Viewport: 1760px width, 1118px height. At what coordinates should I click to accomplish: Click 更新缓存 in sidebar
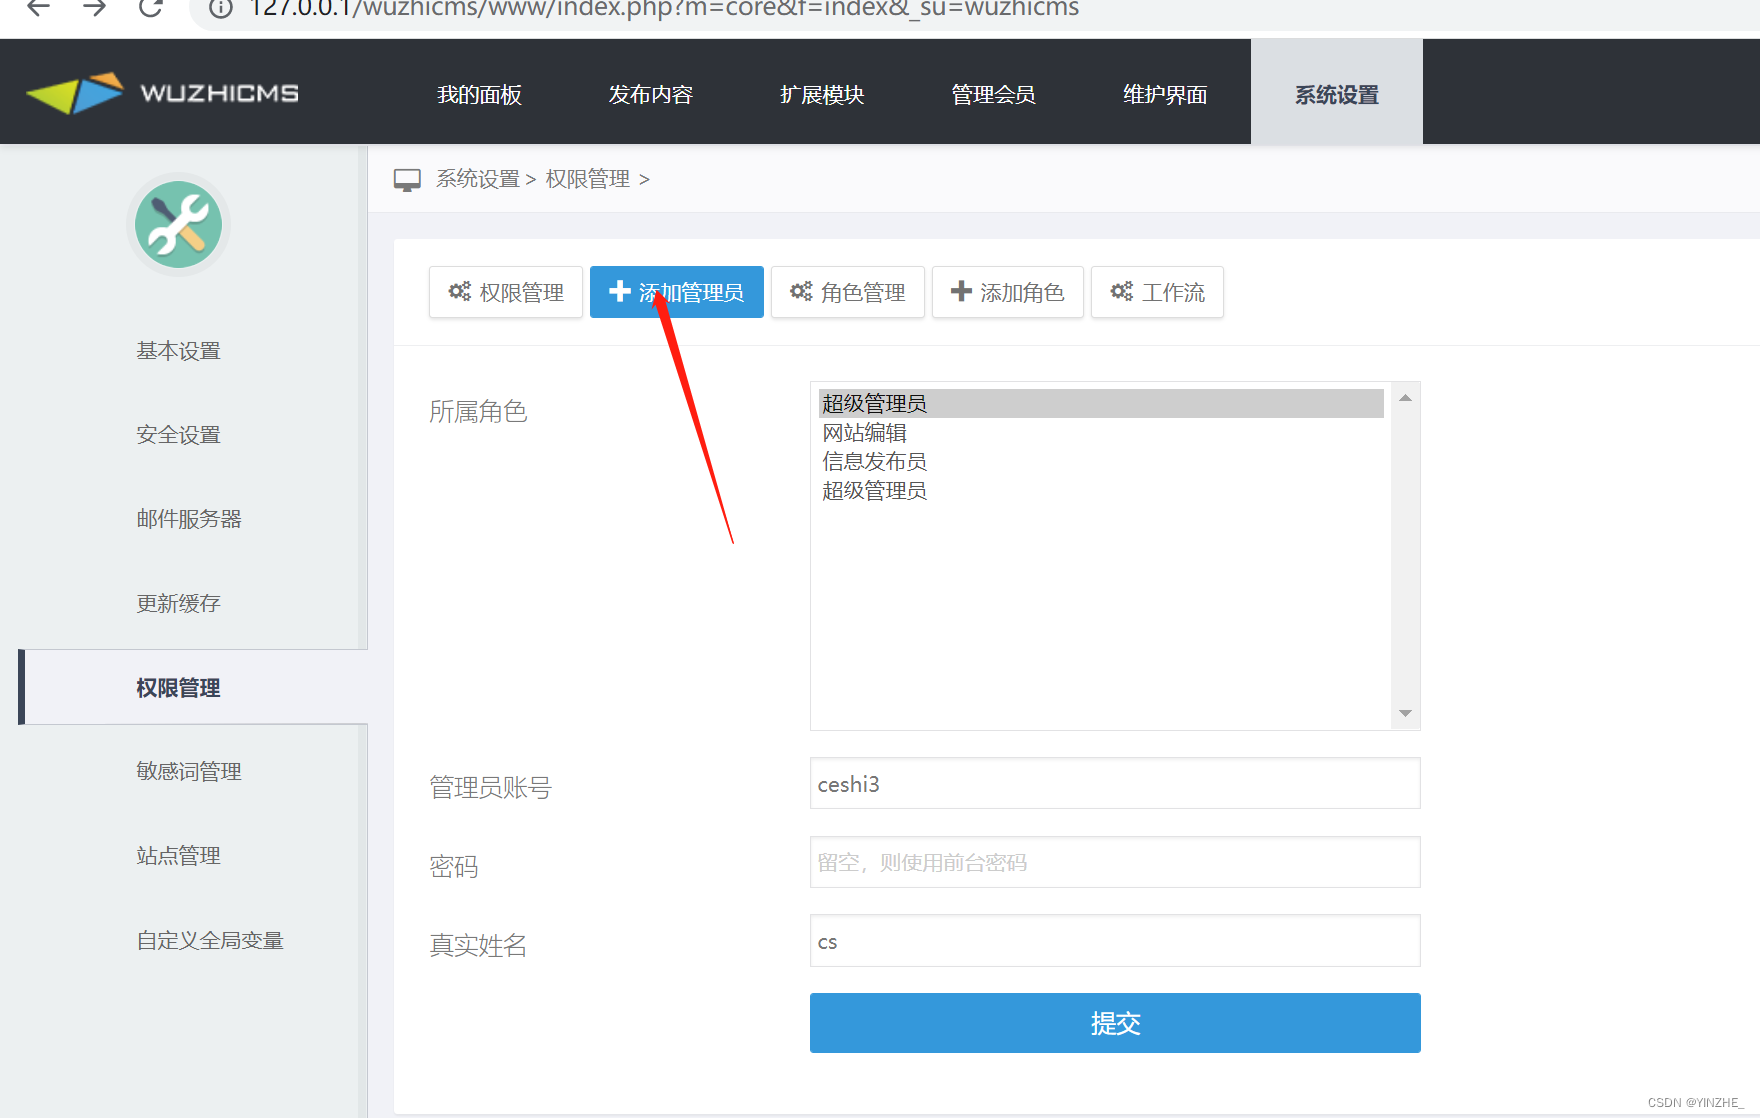tap(178, 603)
